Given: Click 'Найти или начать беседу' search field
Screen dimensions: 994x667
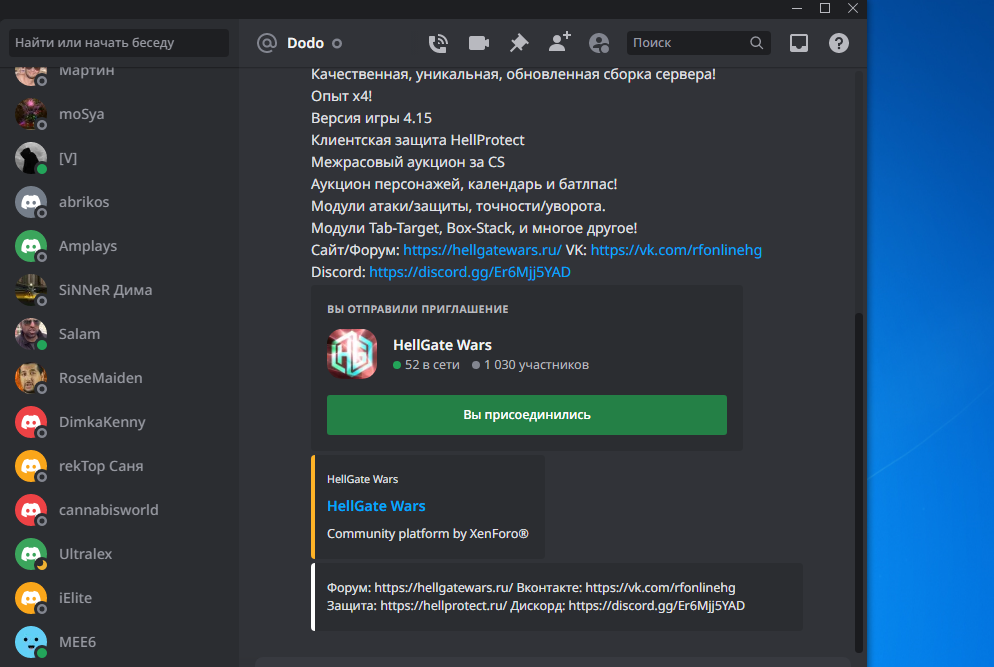Looking at the screenshot, I should [x=119, y=42].
